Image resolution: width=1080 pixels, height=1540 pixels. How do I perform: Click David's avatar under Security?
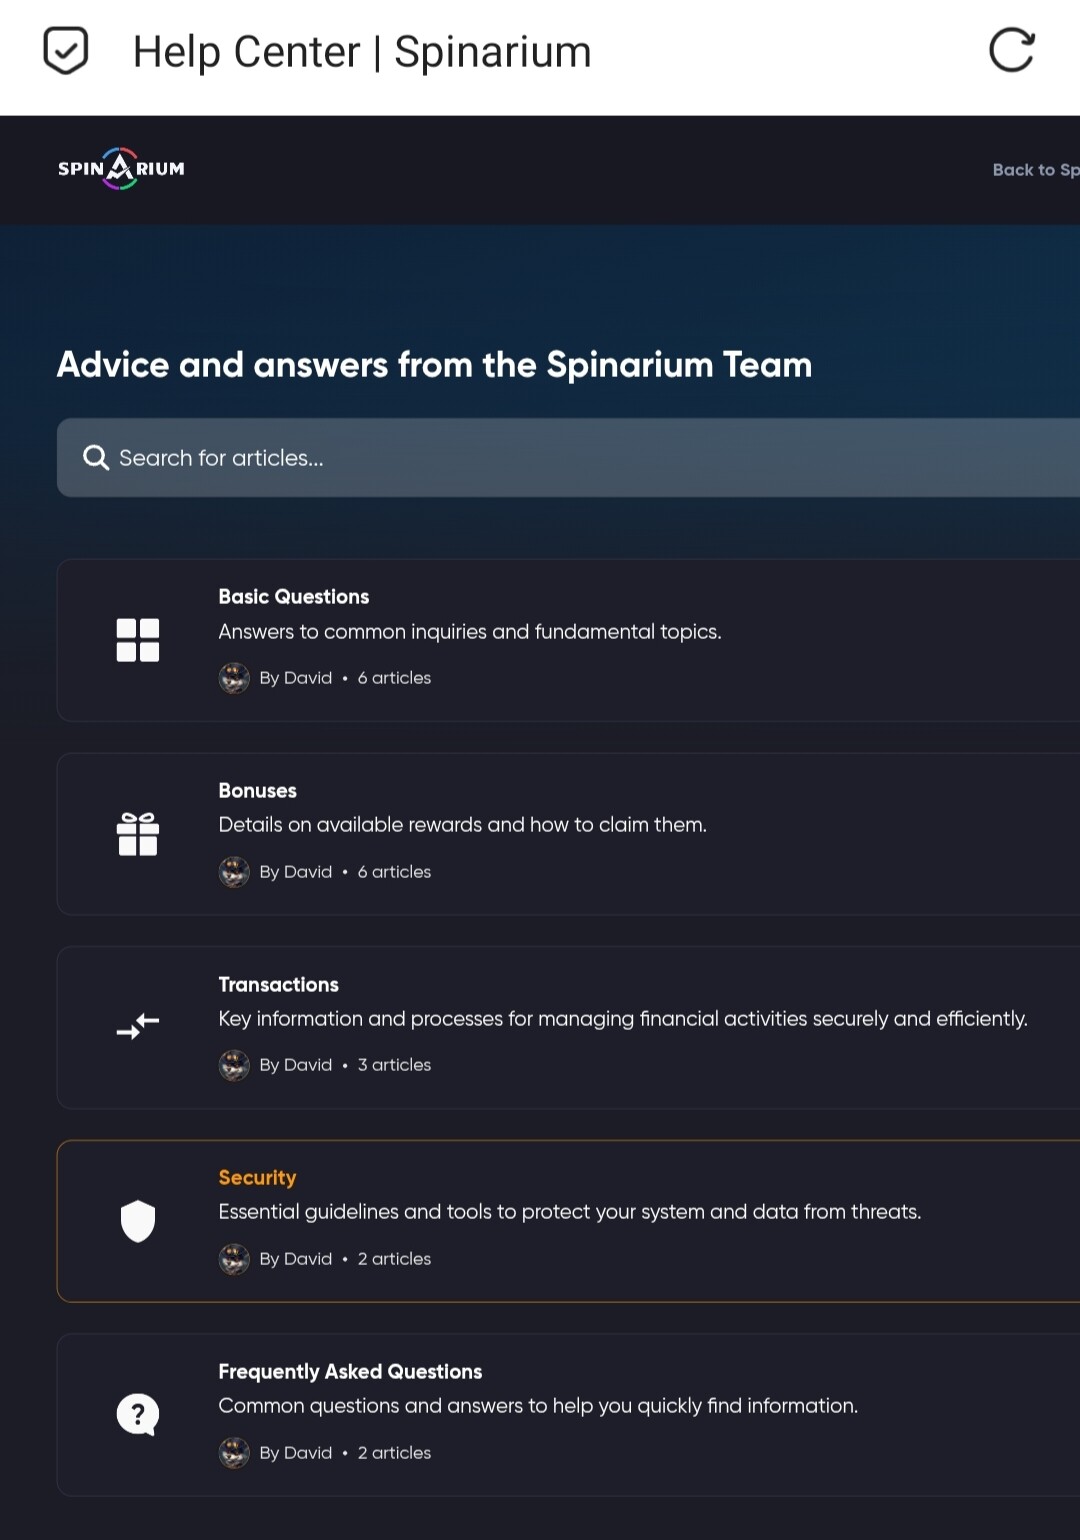click(x=234, y=1259)
